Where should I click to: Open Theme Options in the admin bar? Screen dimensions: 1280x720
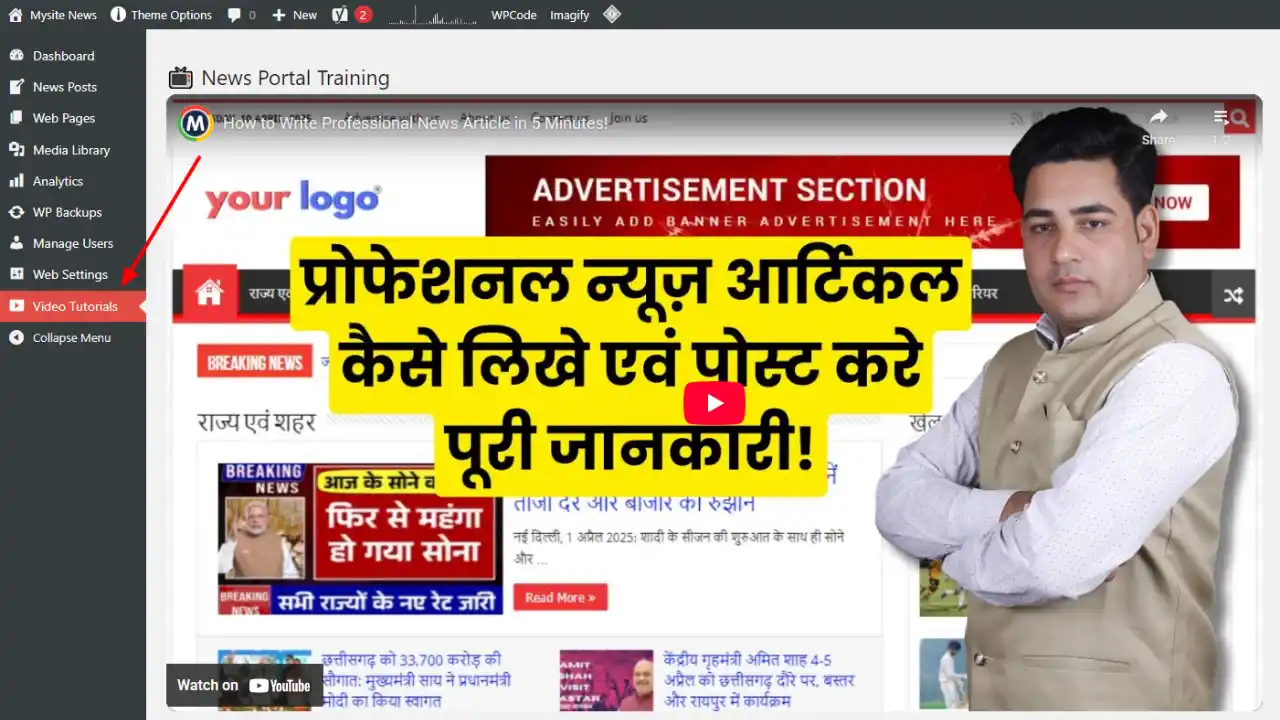point(161,15)
